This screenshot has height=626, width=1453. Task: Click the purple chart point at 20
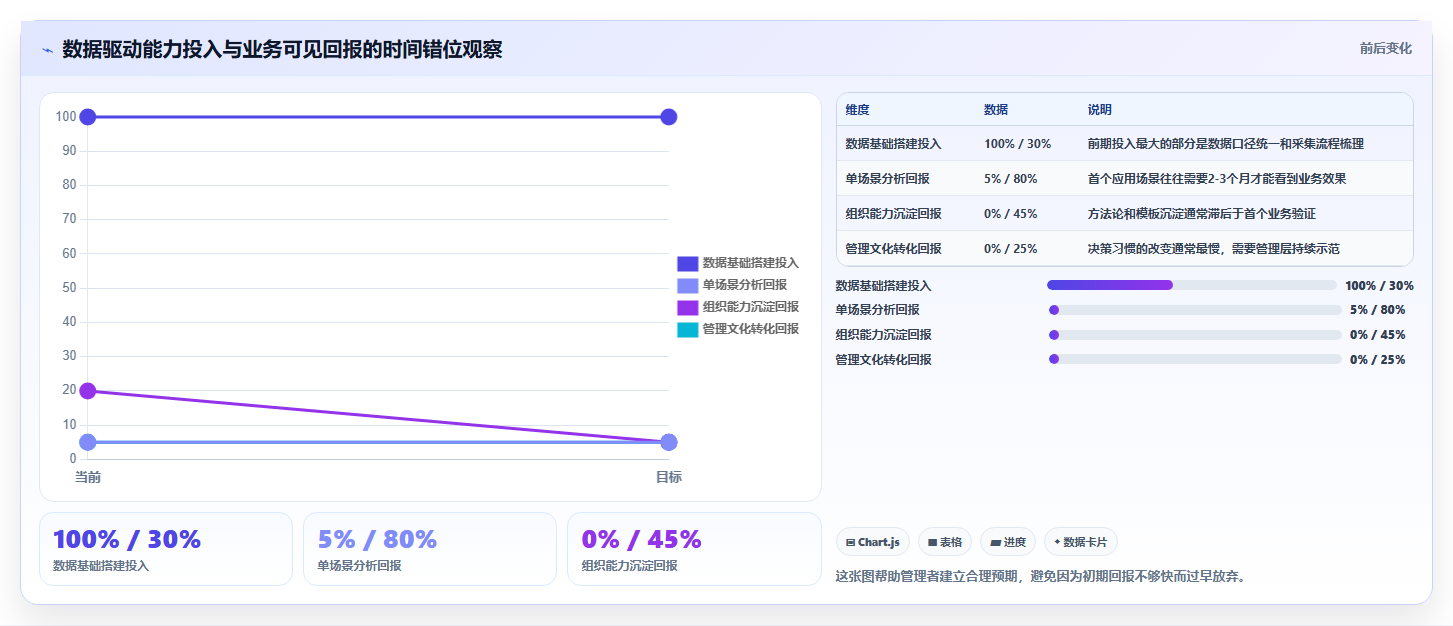click(x=88, y=391)
